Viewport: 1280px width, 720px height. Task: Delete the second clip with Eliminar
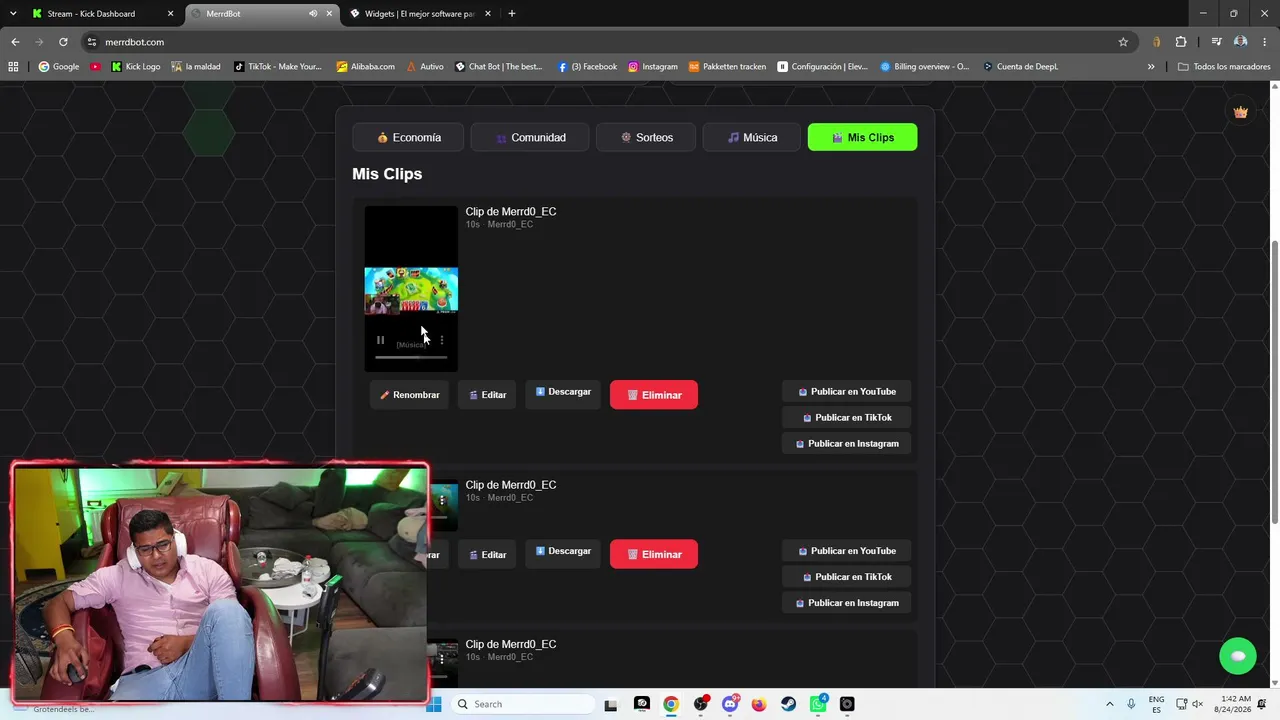point(654,555)
